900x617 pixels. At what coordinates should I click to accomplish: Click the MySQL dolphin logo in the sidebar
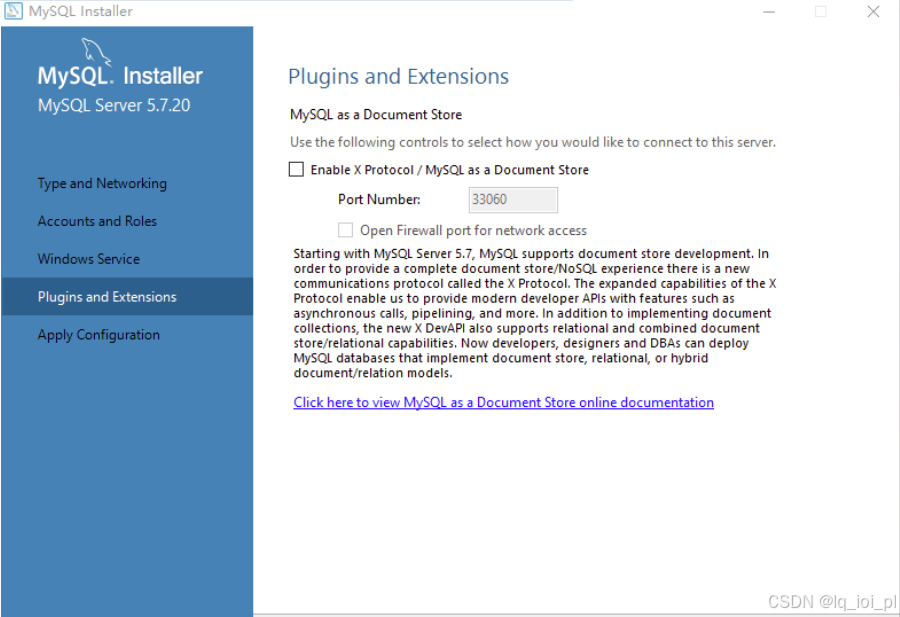(x=96, y=52)
